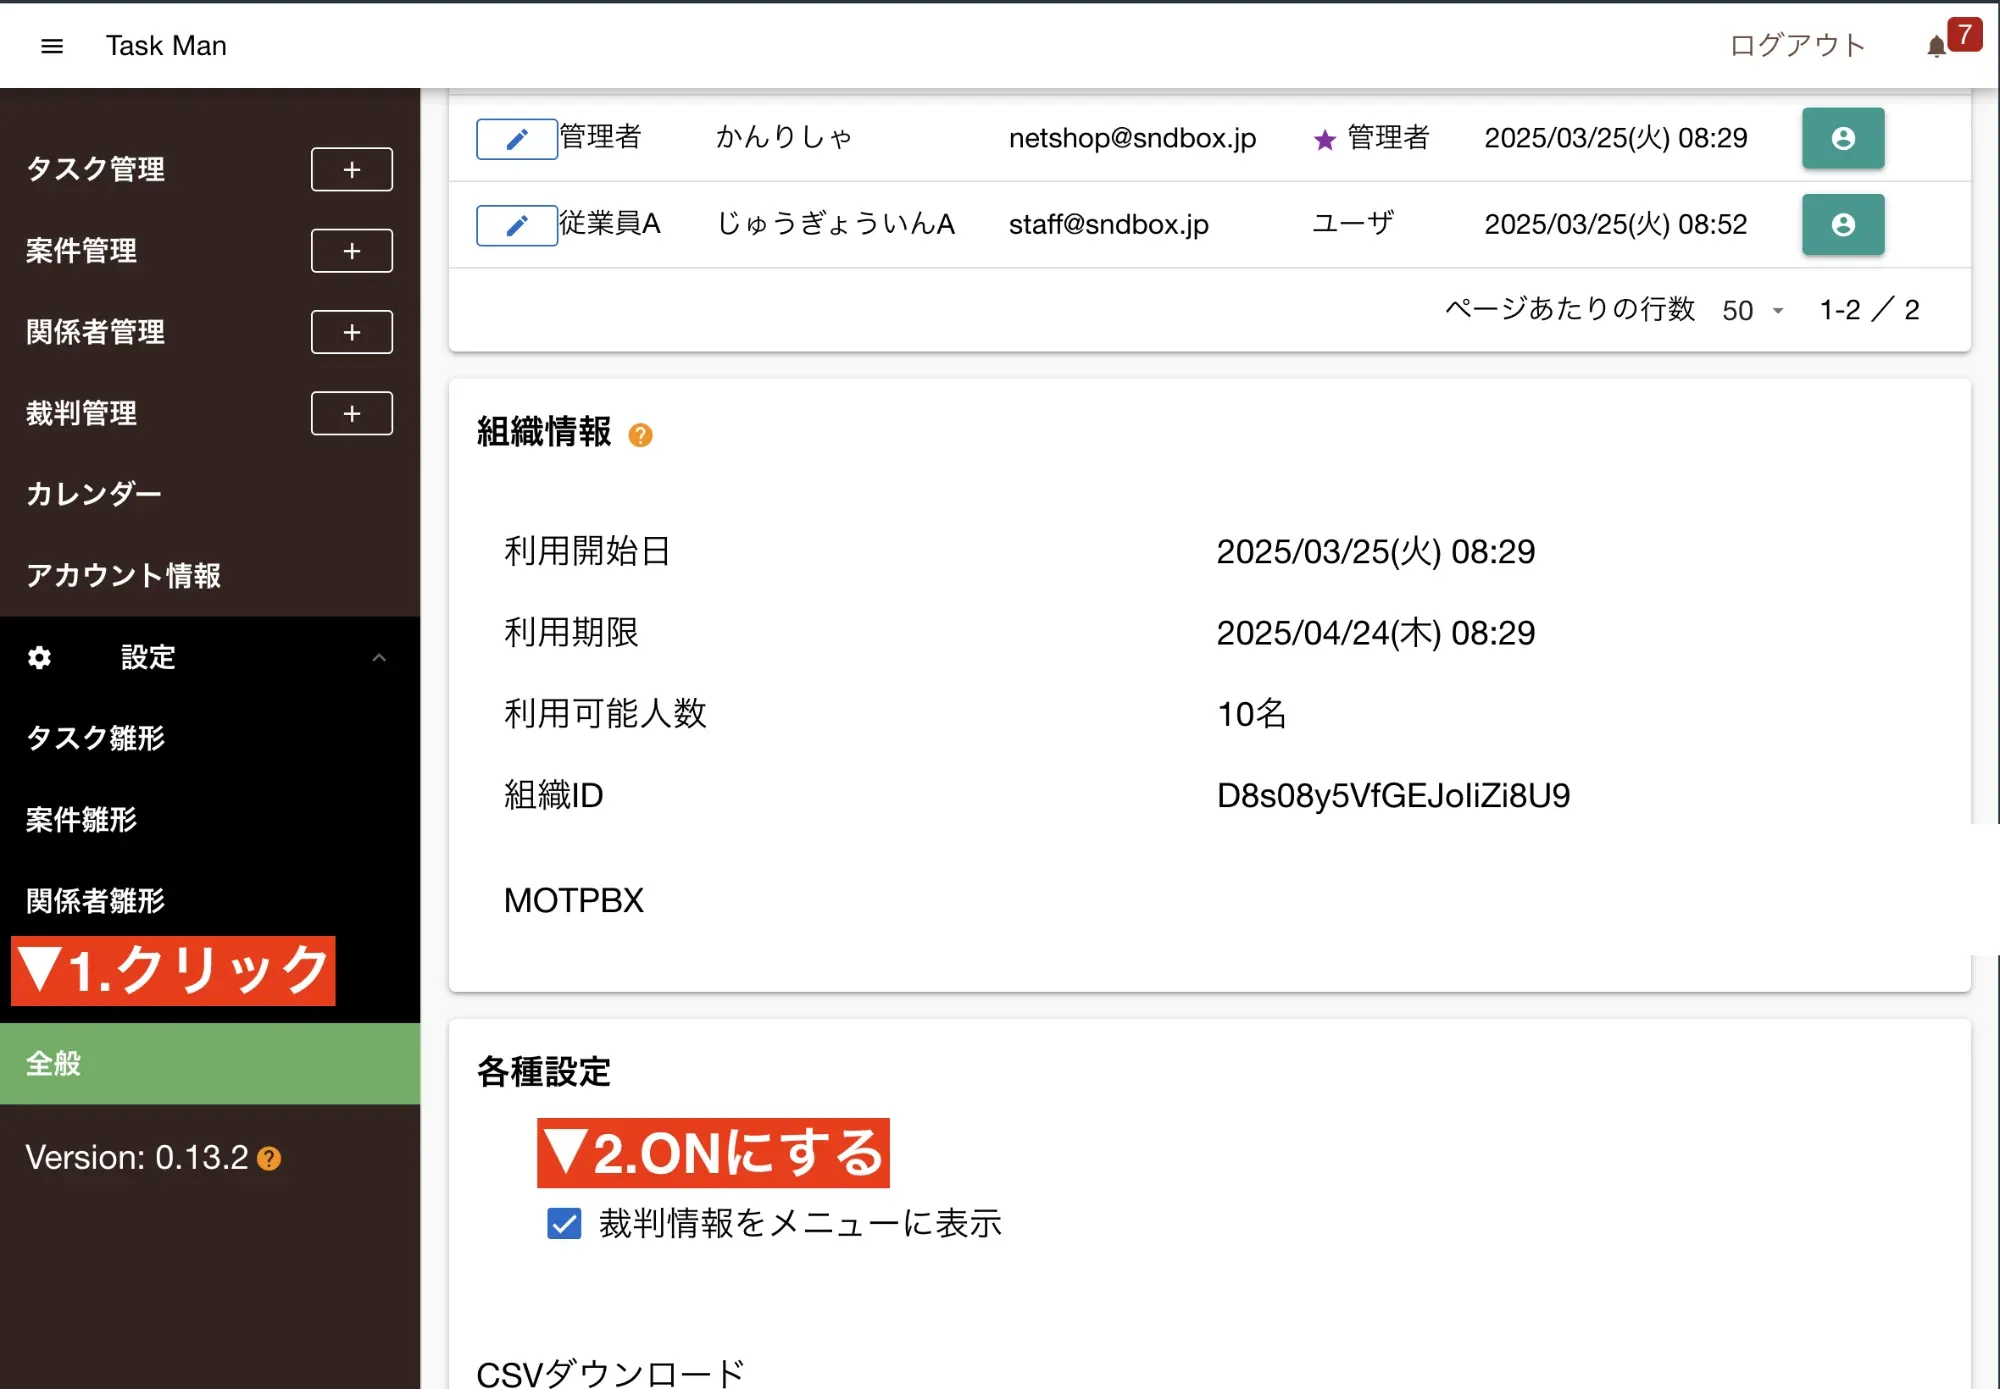Collapse the 設定 section chevron
Image resolution: width=2000 pixels, height=1389 pixels.
379,657
